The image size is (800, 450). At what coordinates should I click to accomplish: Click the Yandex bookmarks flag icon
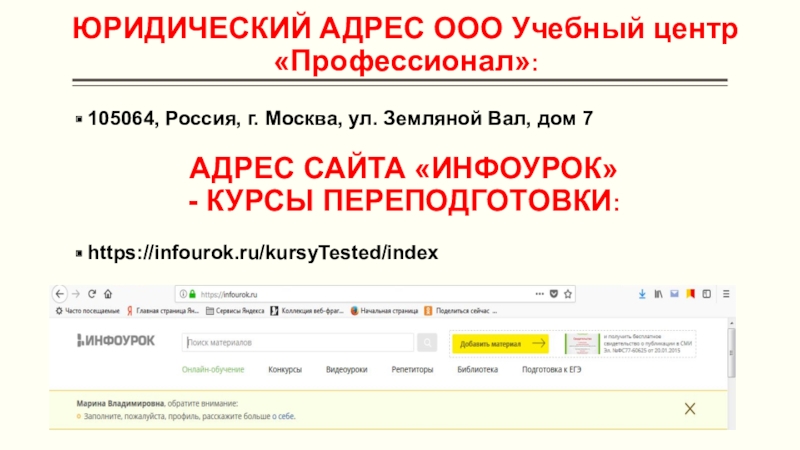(x=690, y=294)
